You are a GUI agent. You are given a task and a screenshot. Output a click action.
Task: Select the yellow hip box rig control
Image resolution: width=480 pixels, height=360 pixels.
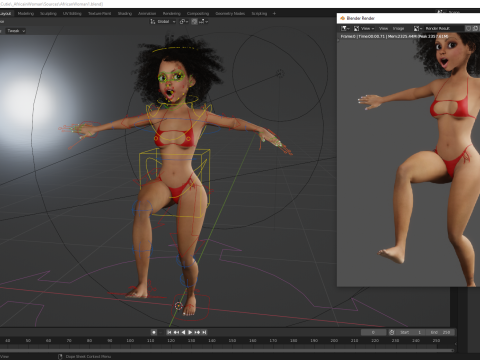(175, 183)
